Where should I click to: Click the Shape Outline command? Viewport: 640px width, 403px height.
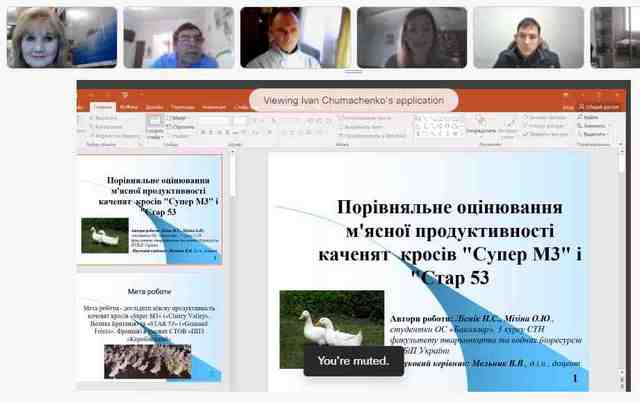tap(544, 126)
